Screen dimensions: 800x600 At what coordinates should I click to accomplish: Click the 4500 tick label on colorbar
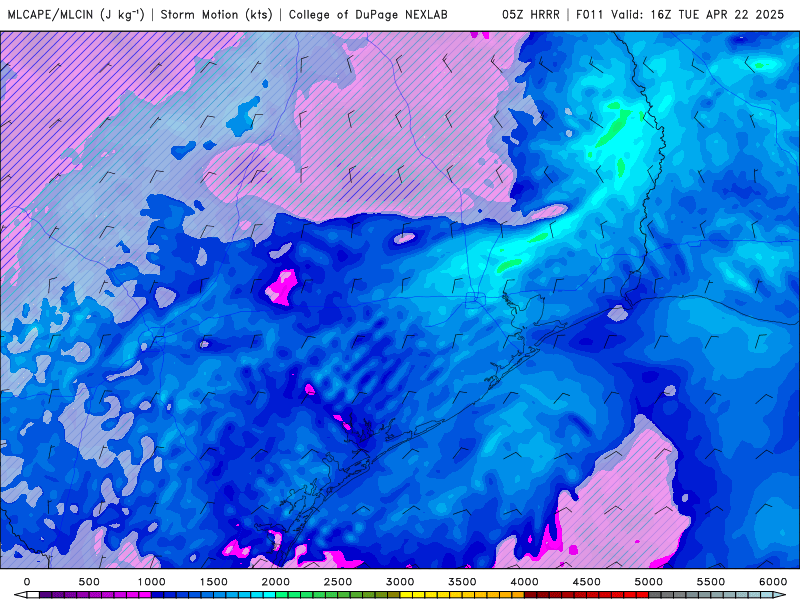coord(587,582)
